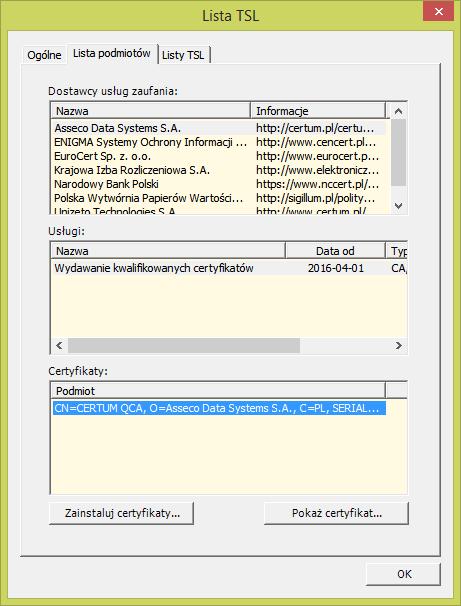Click the http://www.eurocert.p... info cell
The image size is (461, 606).
click(318, 156)
